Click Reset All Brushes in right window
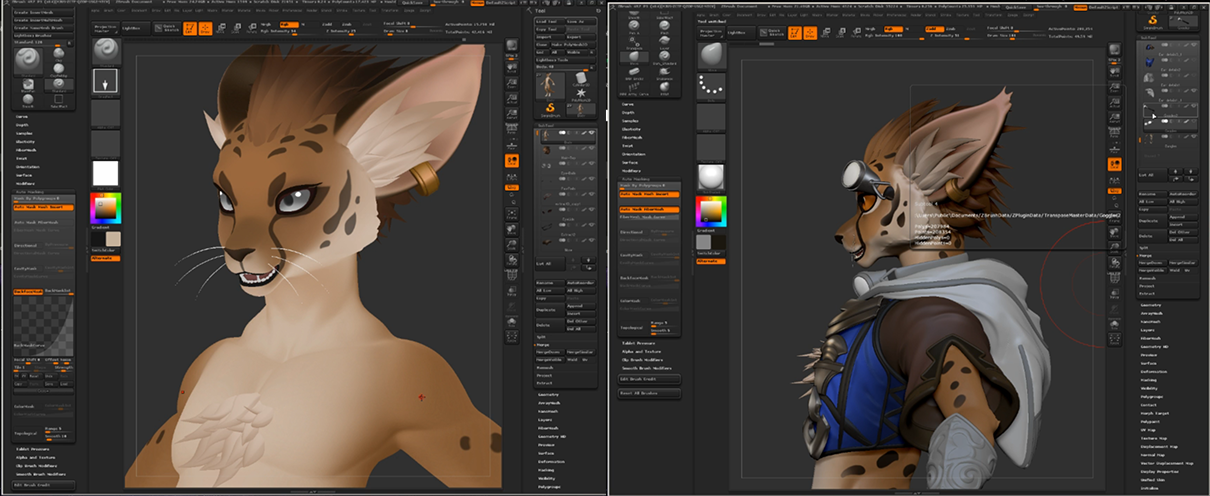1210x496 pixels. pos(648,393)
